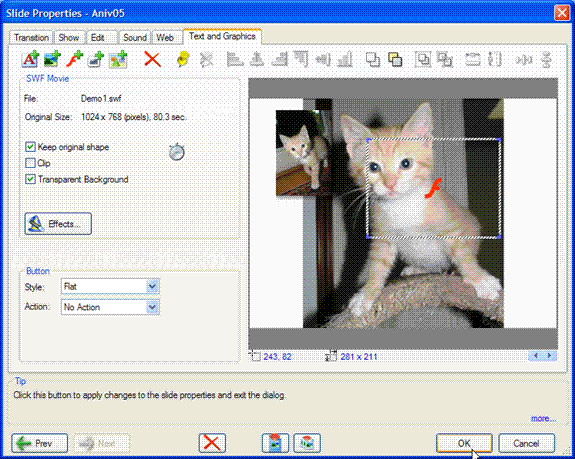Open the Effects dialog button
The width and height of the screenshot is (575, 459).
(x=58, y=224)
